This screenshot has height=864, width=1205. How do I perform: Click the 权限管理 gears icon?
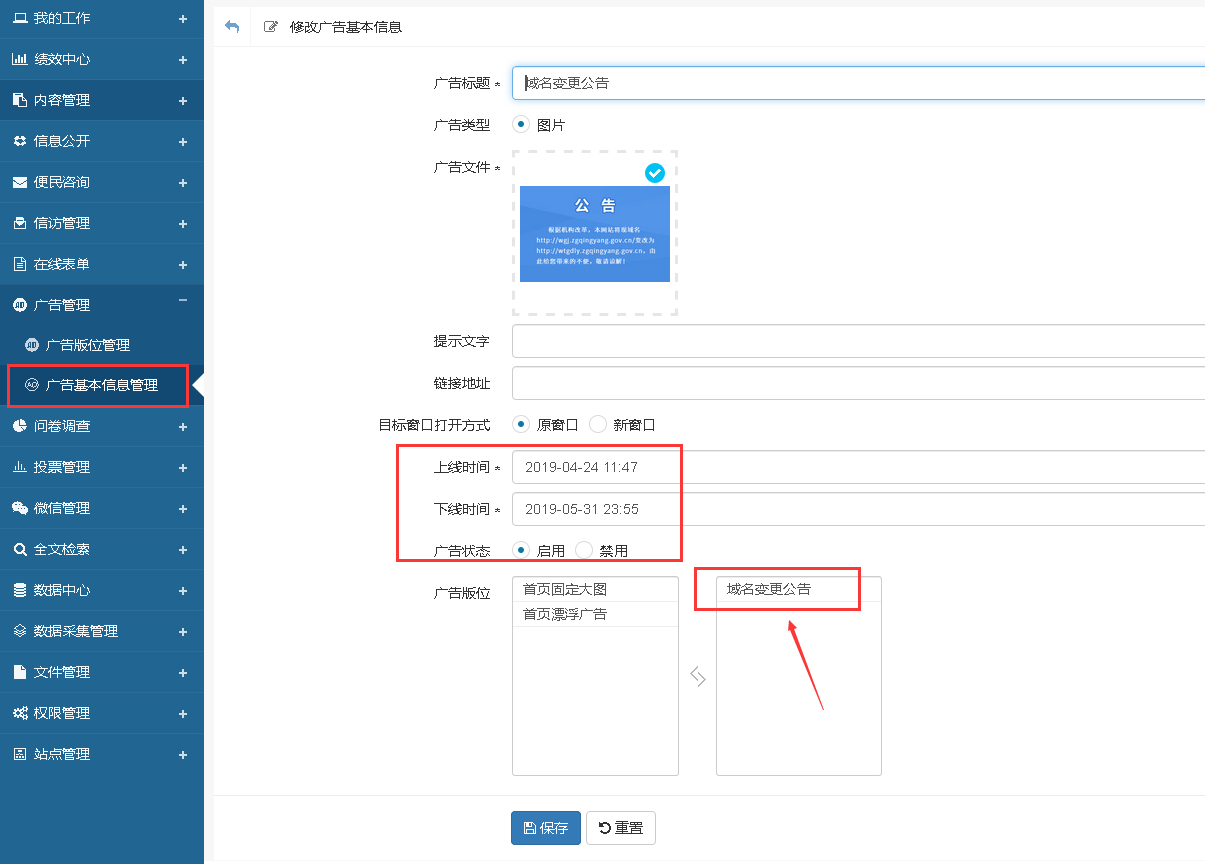pyautogui.click(x=19, y=713)
